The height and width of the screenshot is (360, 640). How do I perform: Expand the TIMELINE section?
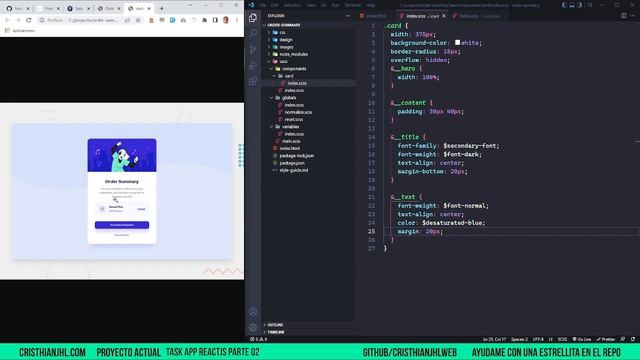[309, 332]
